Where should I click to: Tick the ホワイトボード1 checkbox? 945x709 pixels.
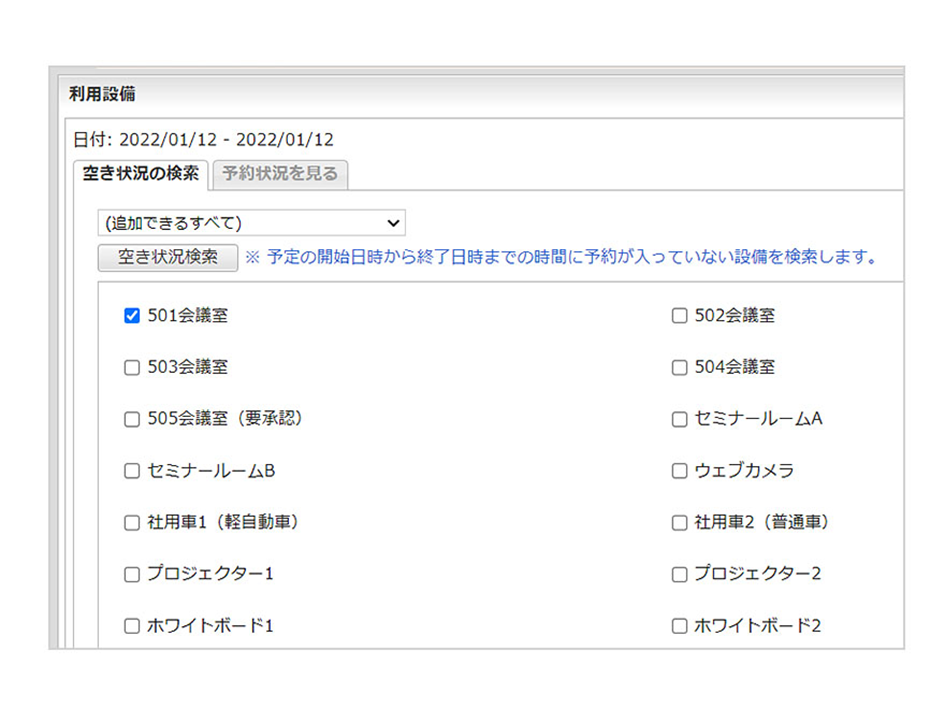tap(131, 626)
